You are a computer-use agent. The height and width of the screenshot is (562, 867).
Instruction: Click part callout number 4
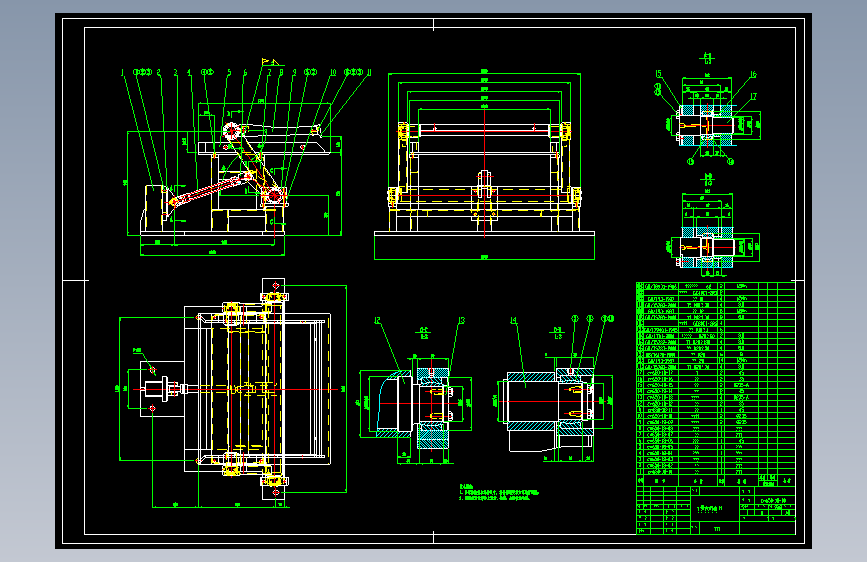click(189, 72)
